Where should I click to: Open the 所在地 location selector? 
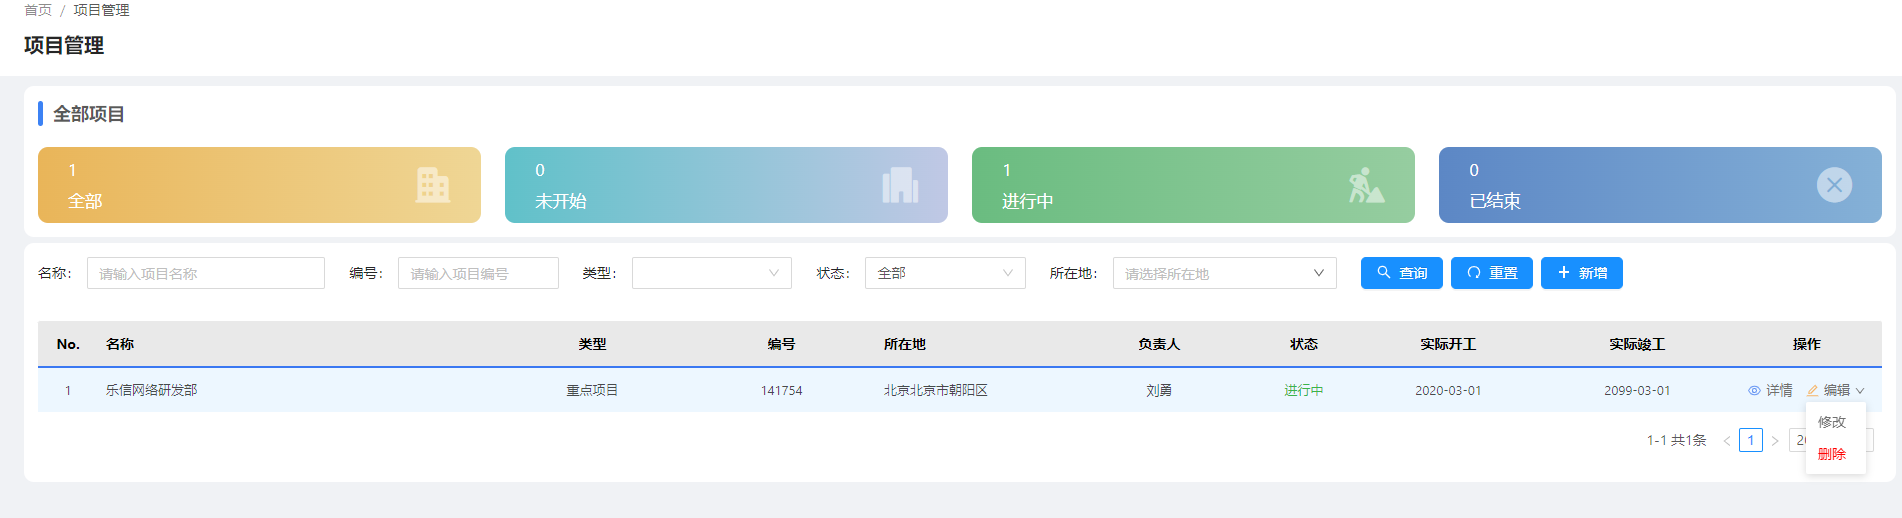coord(1224,273)
